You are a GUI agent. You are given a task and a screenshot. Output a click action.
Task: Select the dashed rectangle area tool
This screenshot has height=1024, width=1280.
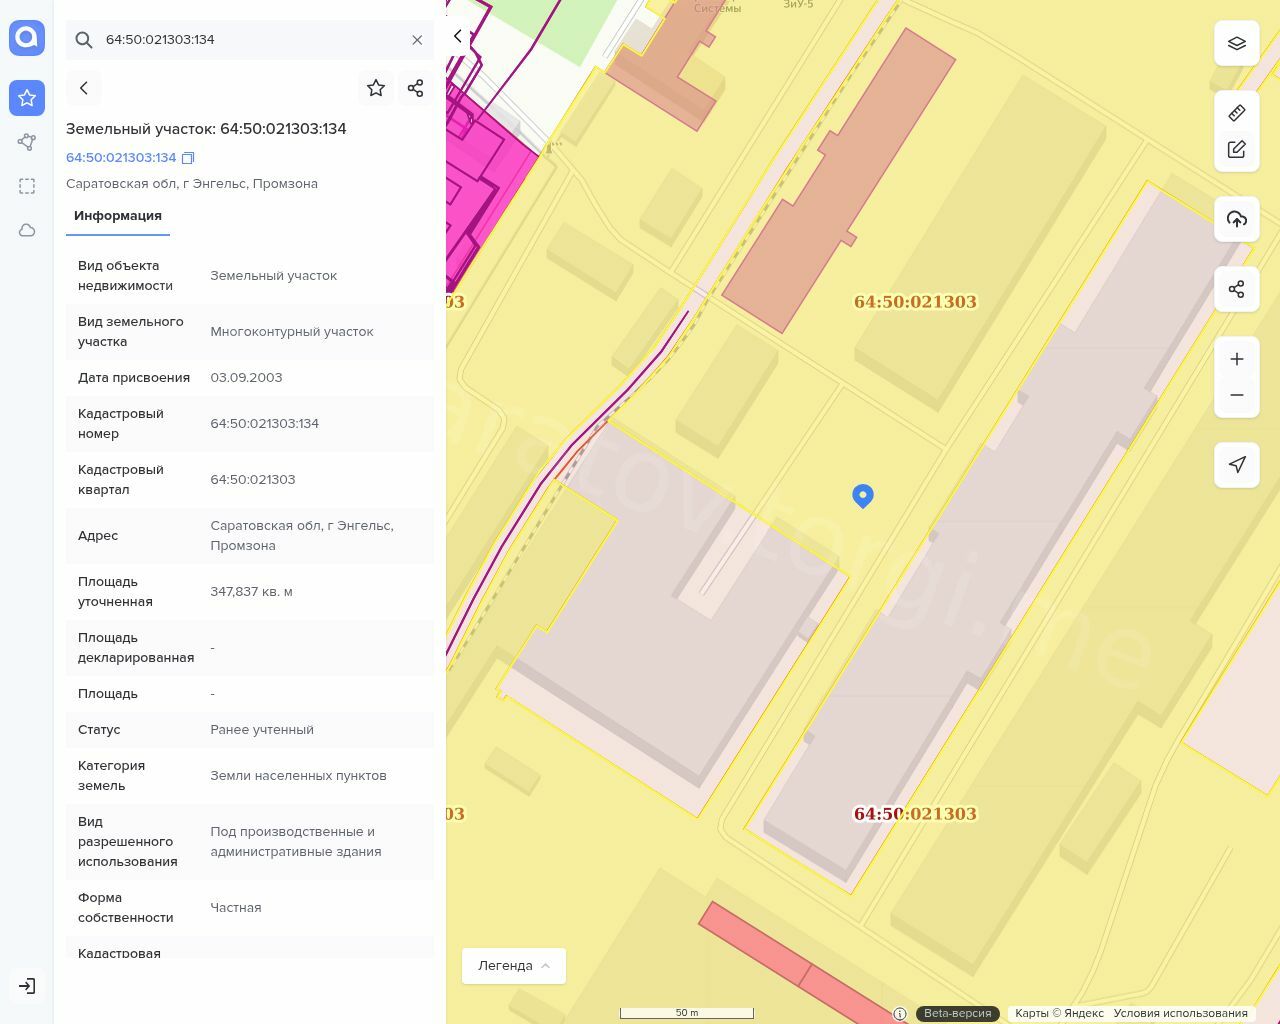click(27, 186)
